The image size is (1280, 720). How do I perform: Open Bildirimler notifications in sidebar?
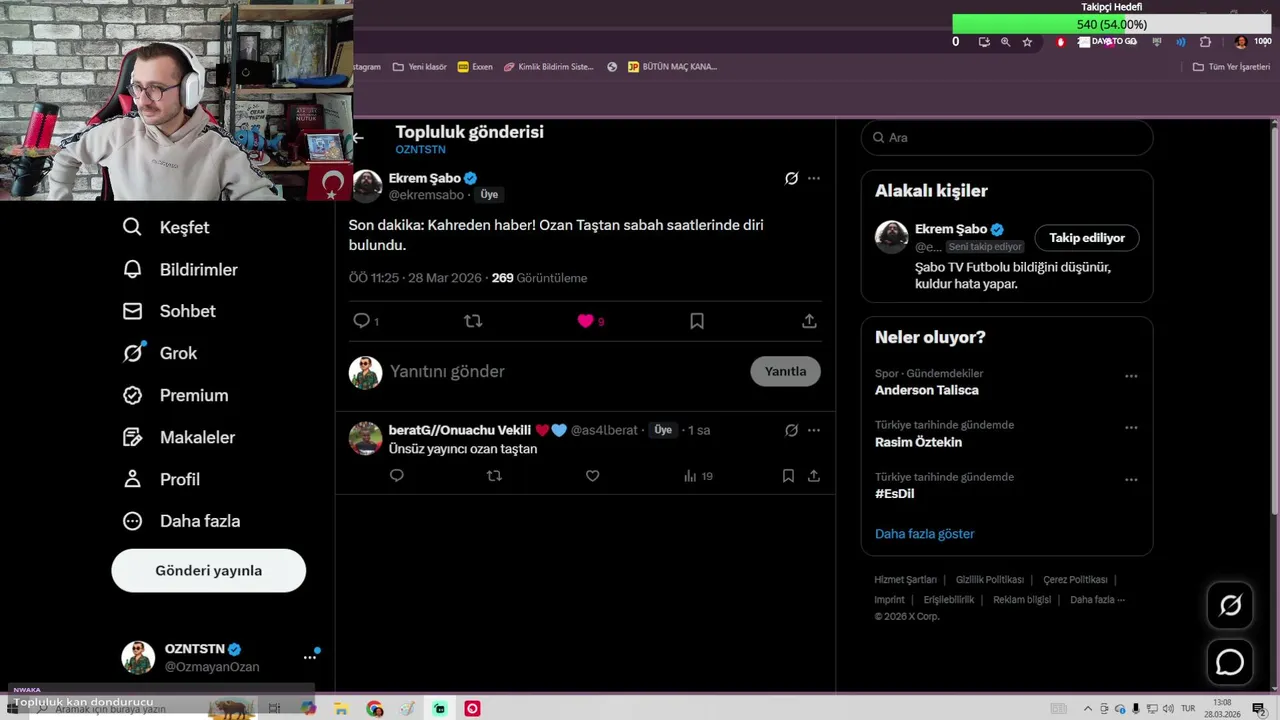(x=180, y=269)
